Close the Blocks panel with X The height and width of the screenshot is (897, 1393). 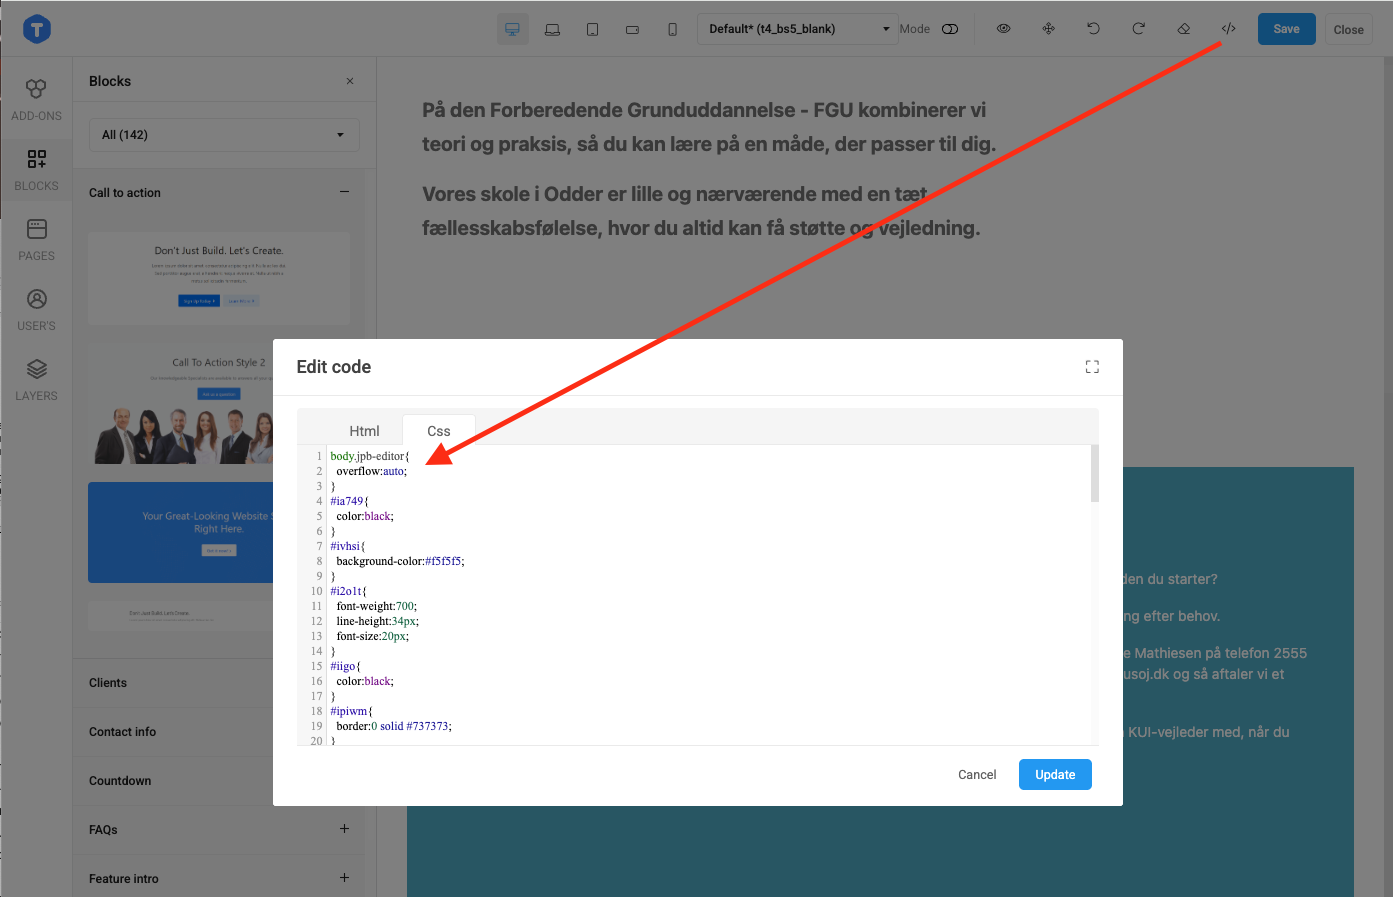350,81
